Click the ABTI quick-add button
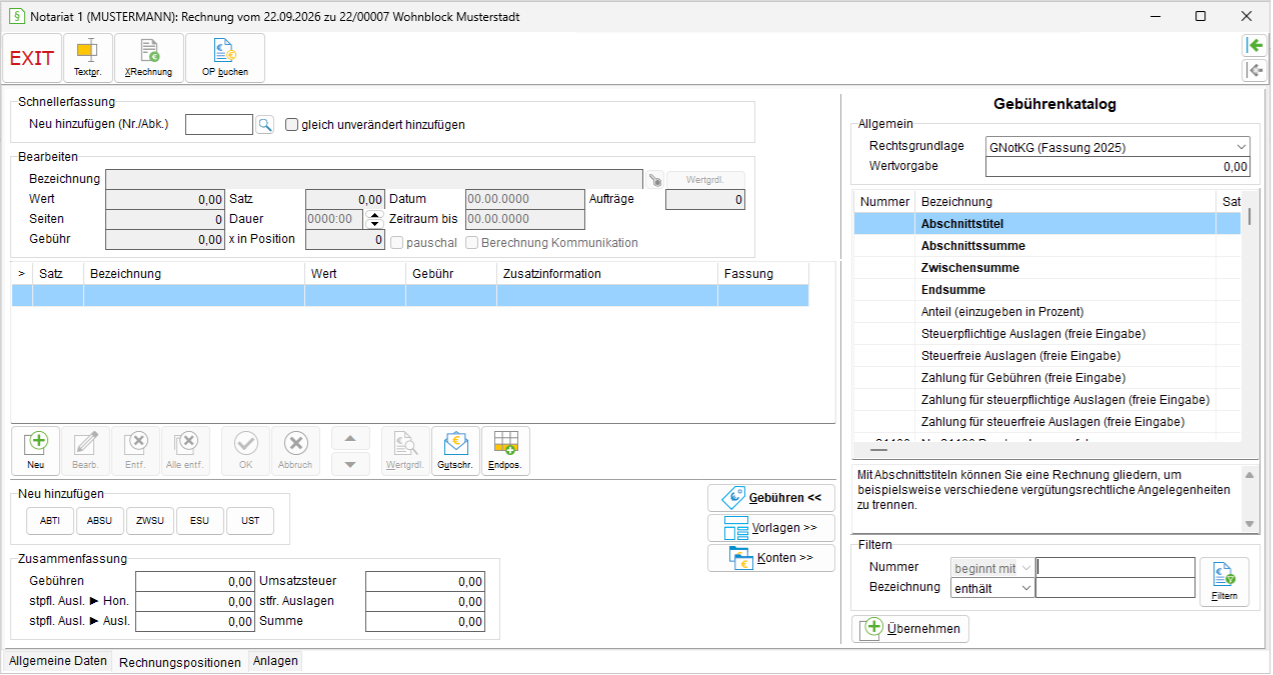The width and height of the screenshot is (1273, 675). click(x=50, y=522)
